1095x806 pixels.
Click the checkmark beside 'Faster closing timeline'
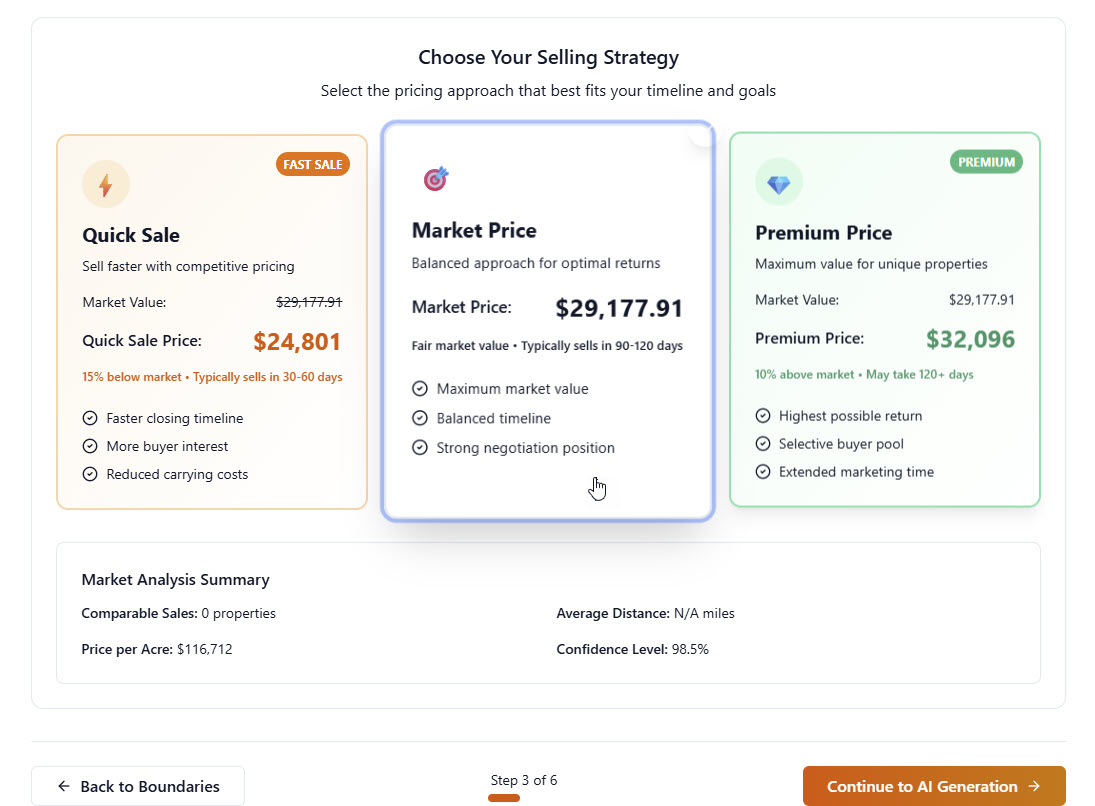click(90, 419)
